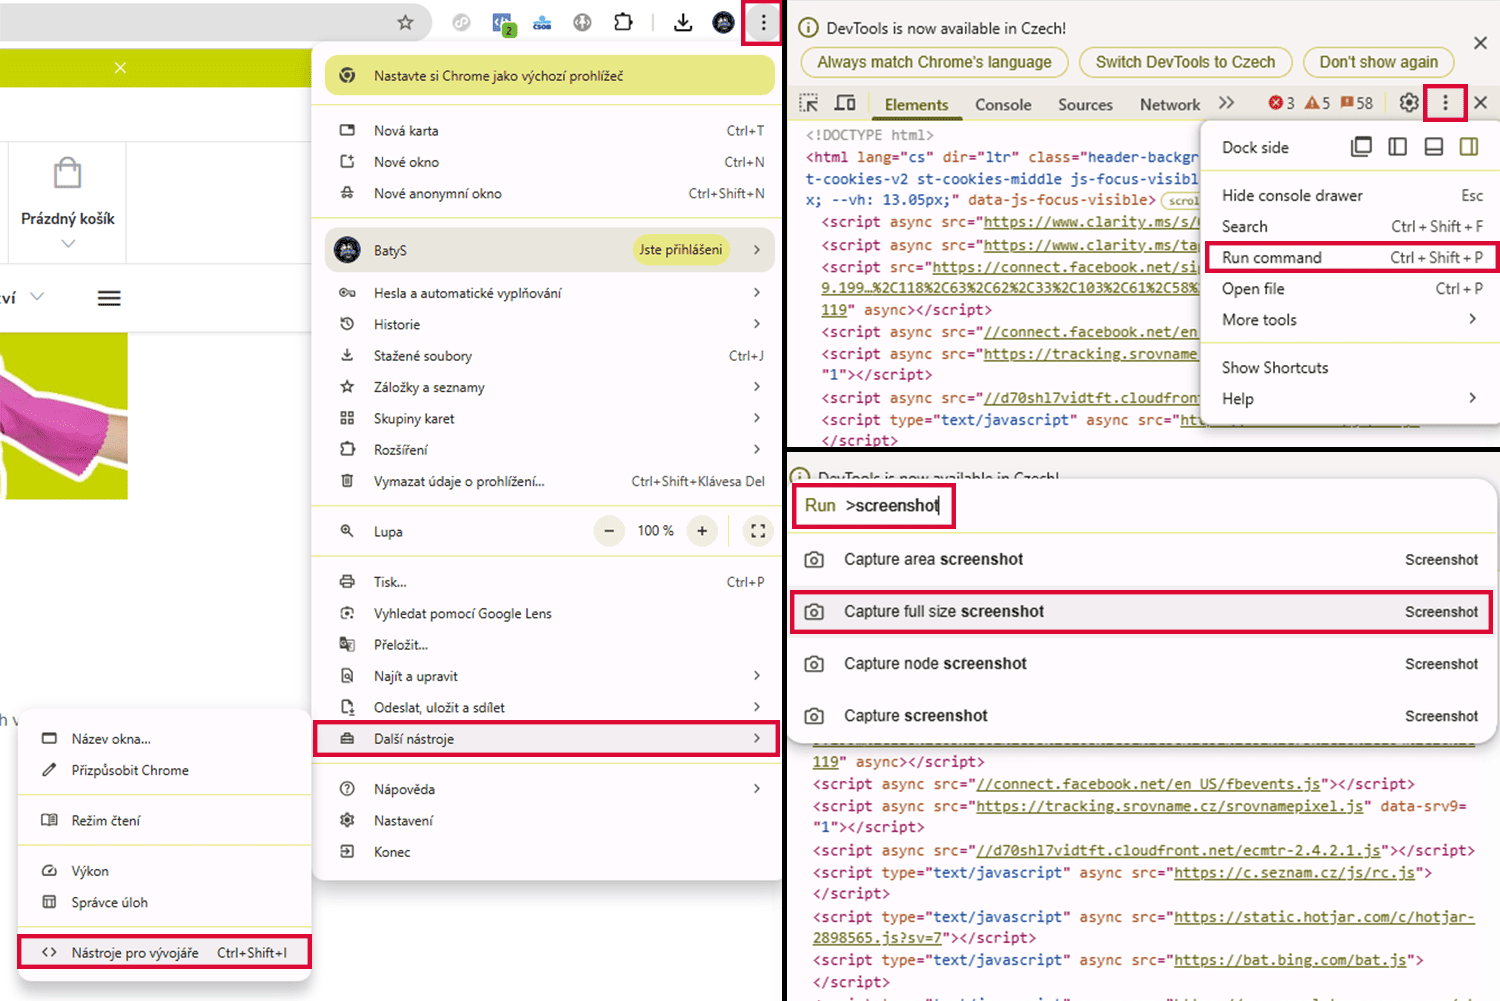Select Search in the DevTools menu
Screen dimensions: 1500x1001
coord(1352,226)
